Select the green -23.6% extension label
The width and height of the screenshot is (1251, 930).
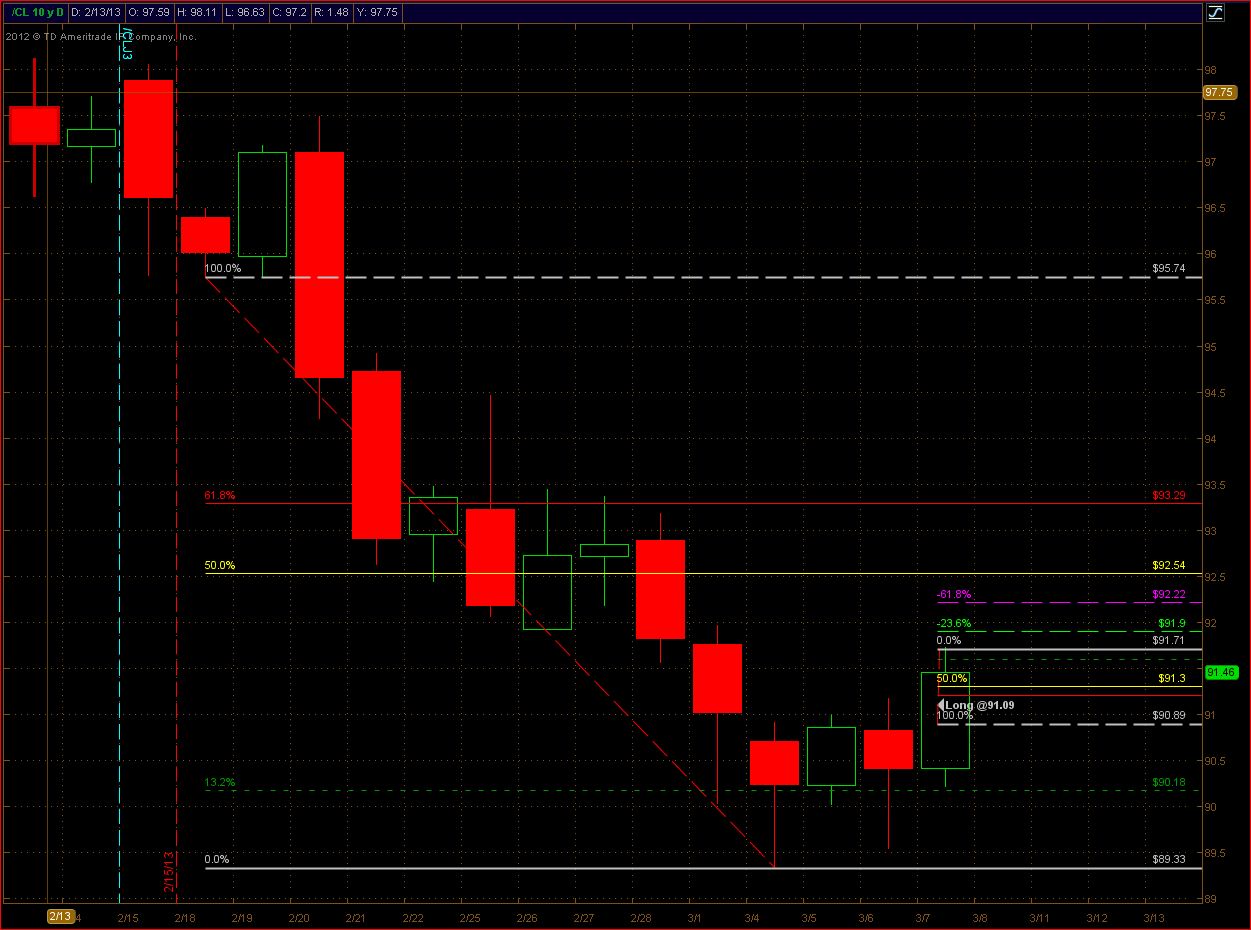tap(953, 623)
